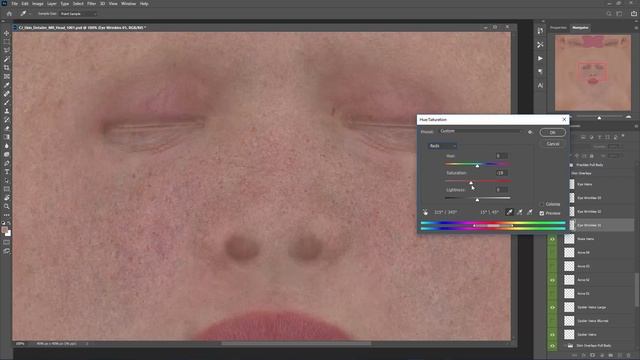Open the Reds color range dropdown

442,146
